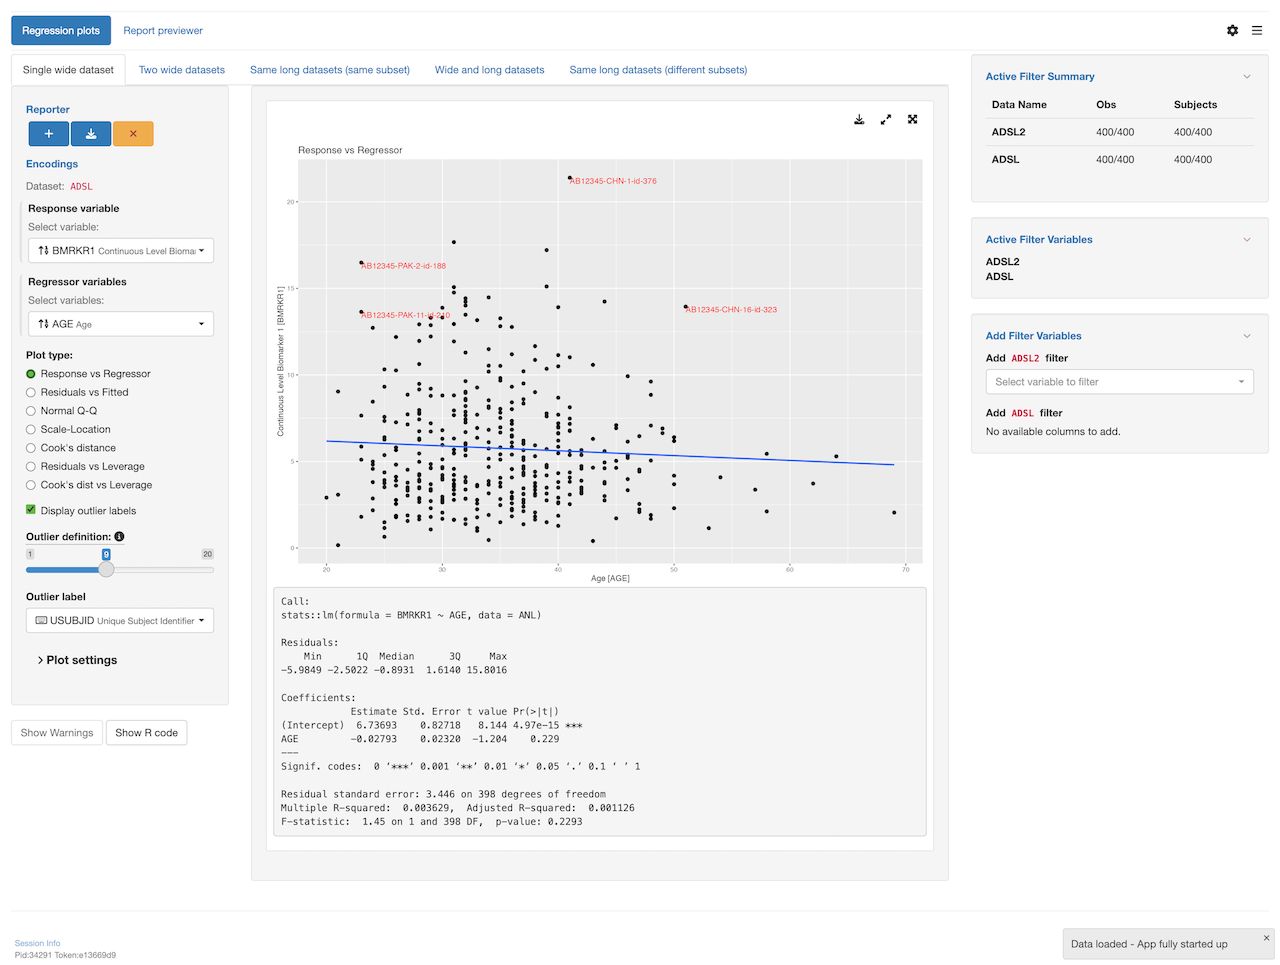Expand the plot with the resize icon
Viewport: 1280px width, 965px height.
pos(886,119)
